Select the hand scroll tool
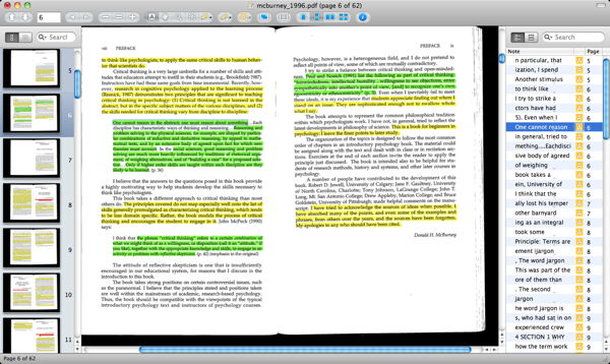 pyautogui.click(x=165, y=17)
